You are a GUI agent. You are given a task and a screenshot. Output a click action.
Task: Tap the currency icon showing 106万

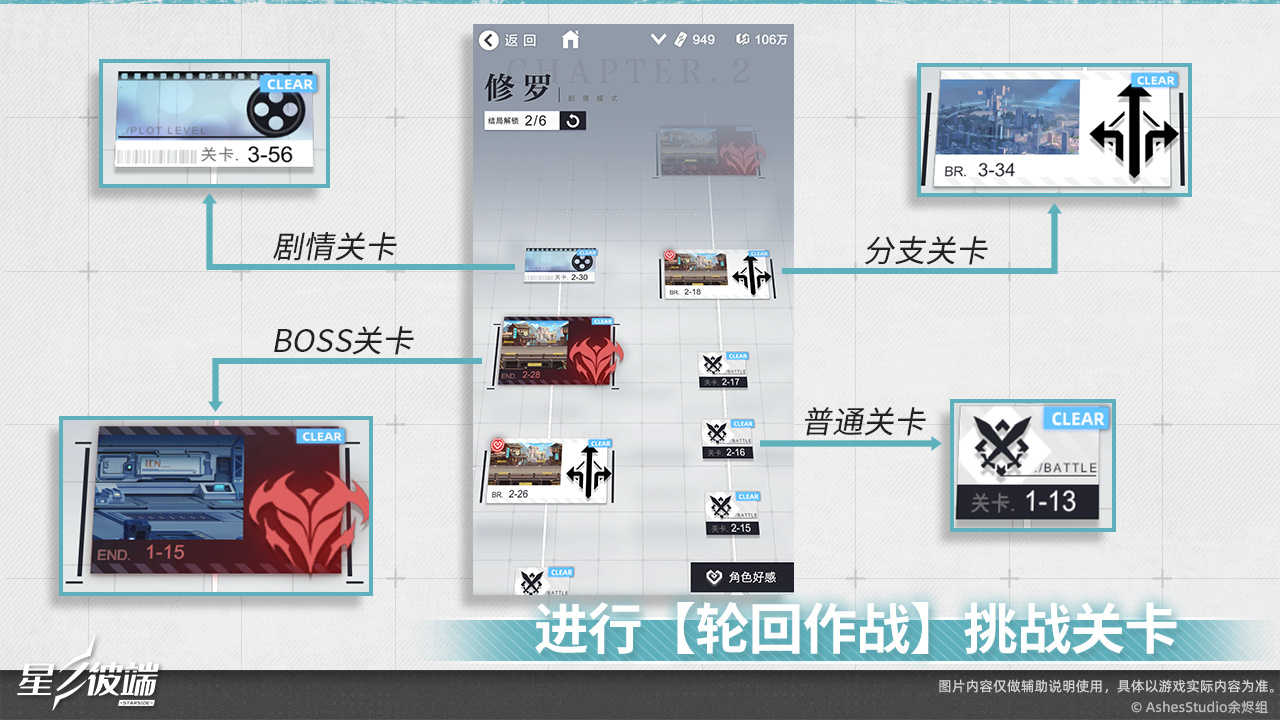(x=742, y=40)
